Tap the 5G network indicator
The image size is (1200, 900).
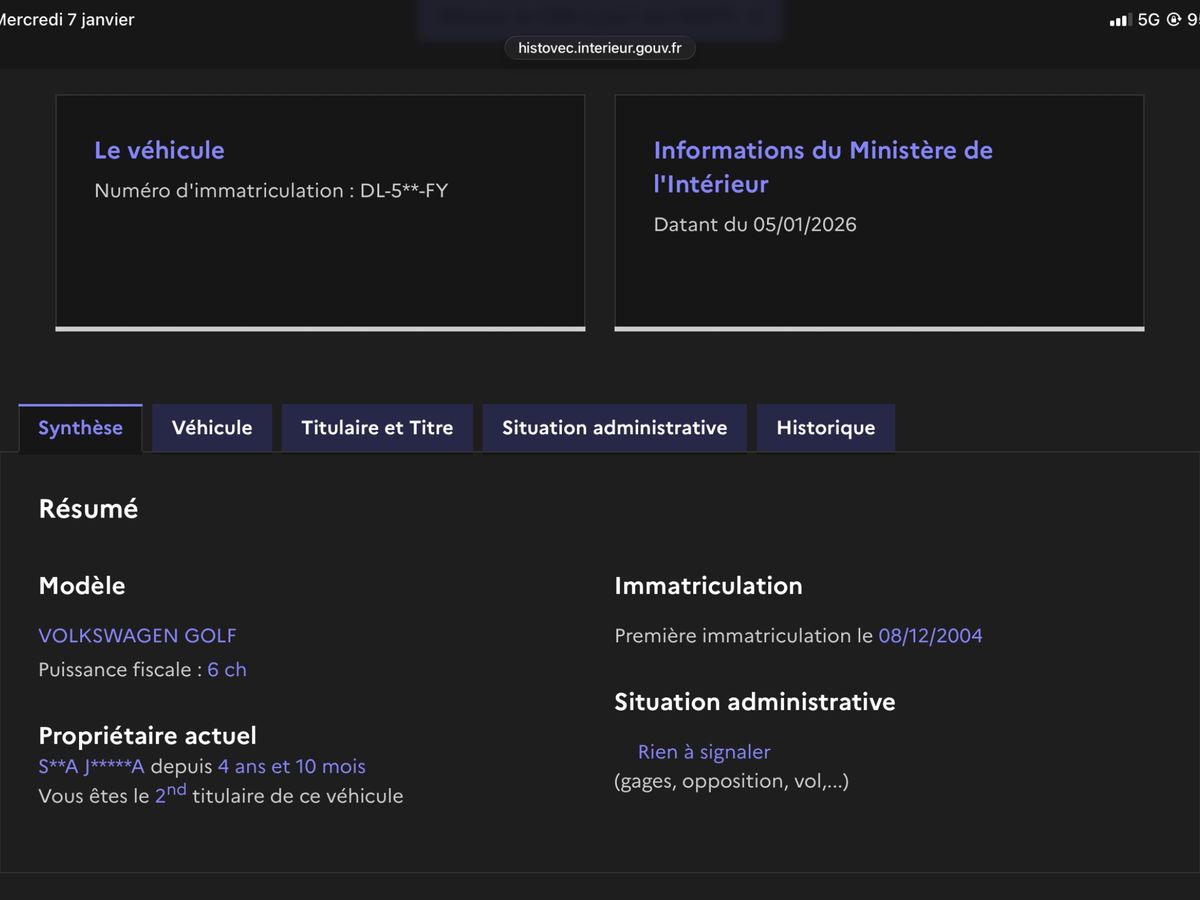pyautogui.click(x=1148, y=19)
